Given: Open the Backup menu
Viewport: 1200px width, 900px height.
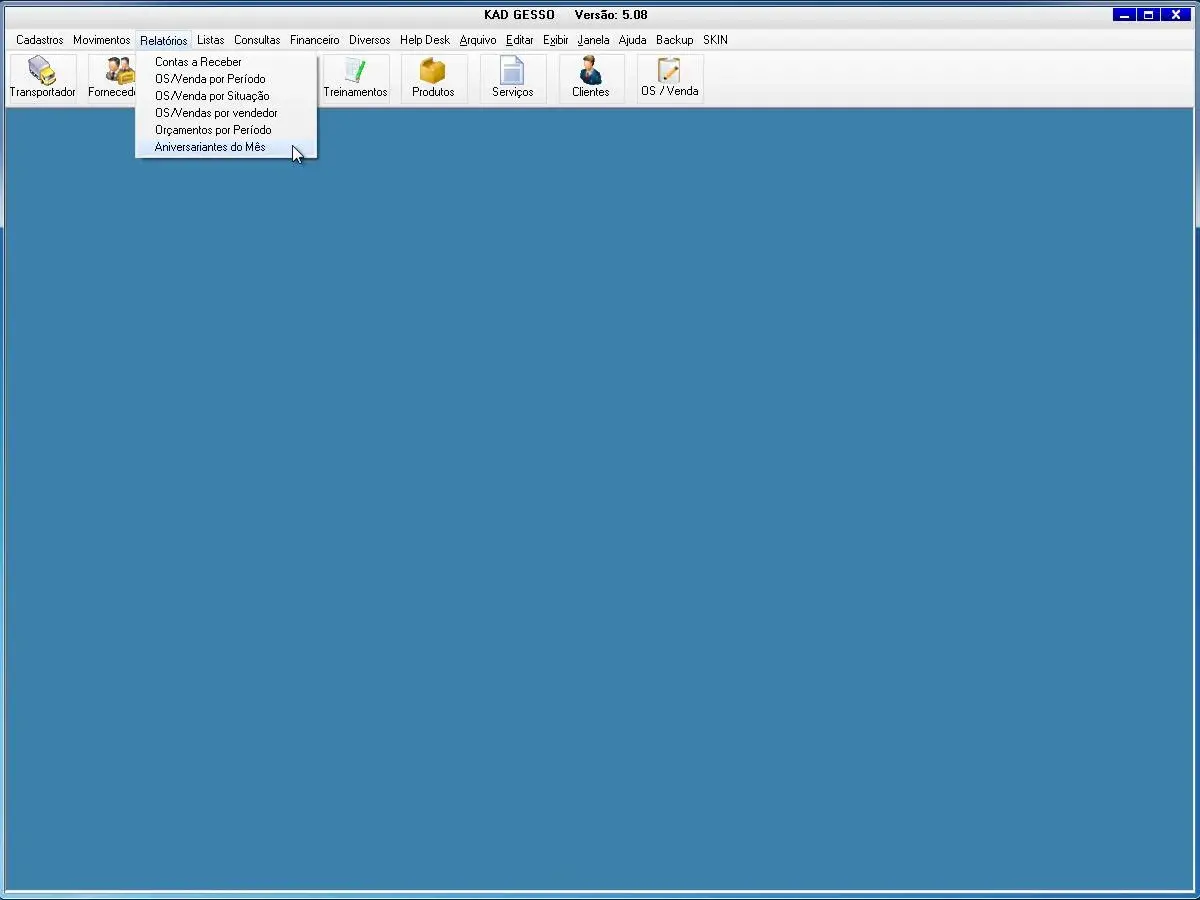Looking at the screenshot, I should (x=674, y=40).
